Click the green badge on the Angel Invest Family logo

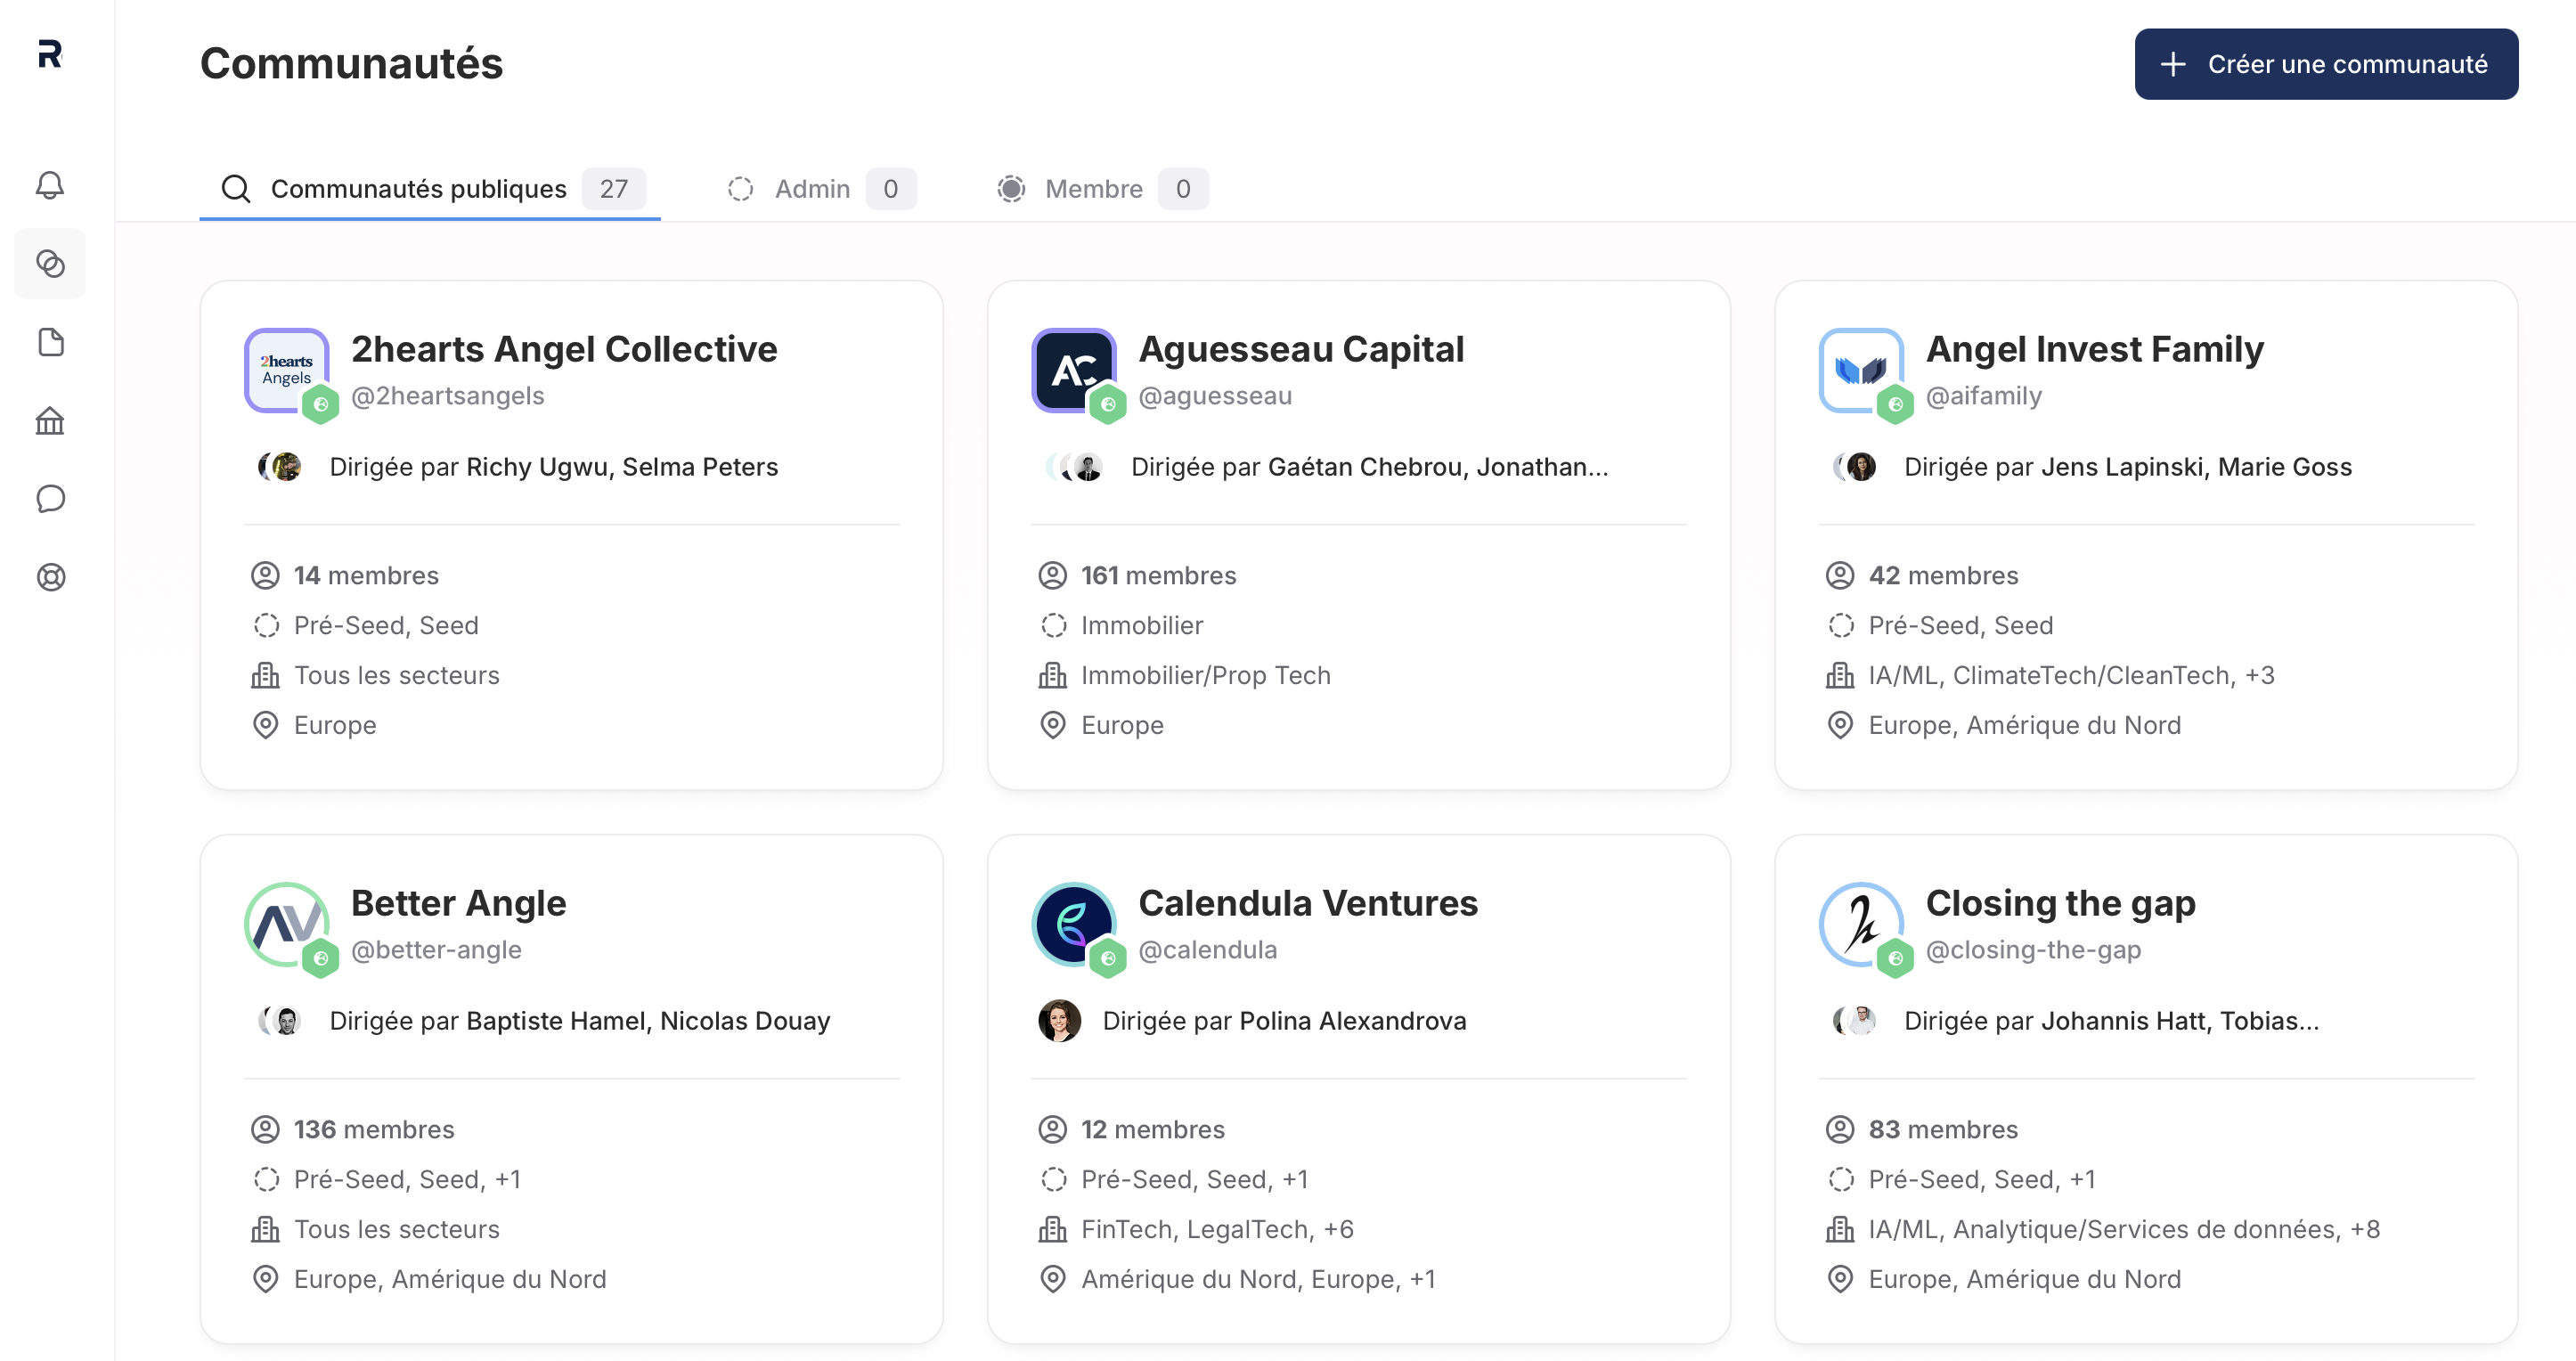pos(1895,404)
